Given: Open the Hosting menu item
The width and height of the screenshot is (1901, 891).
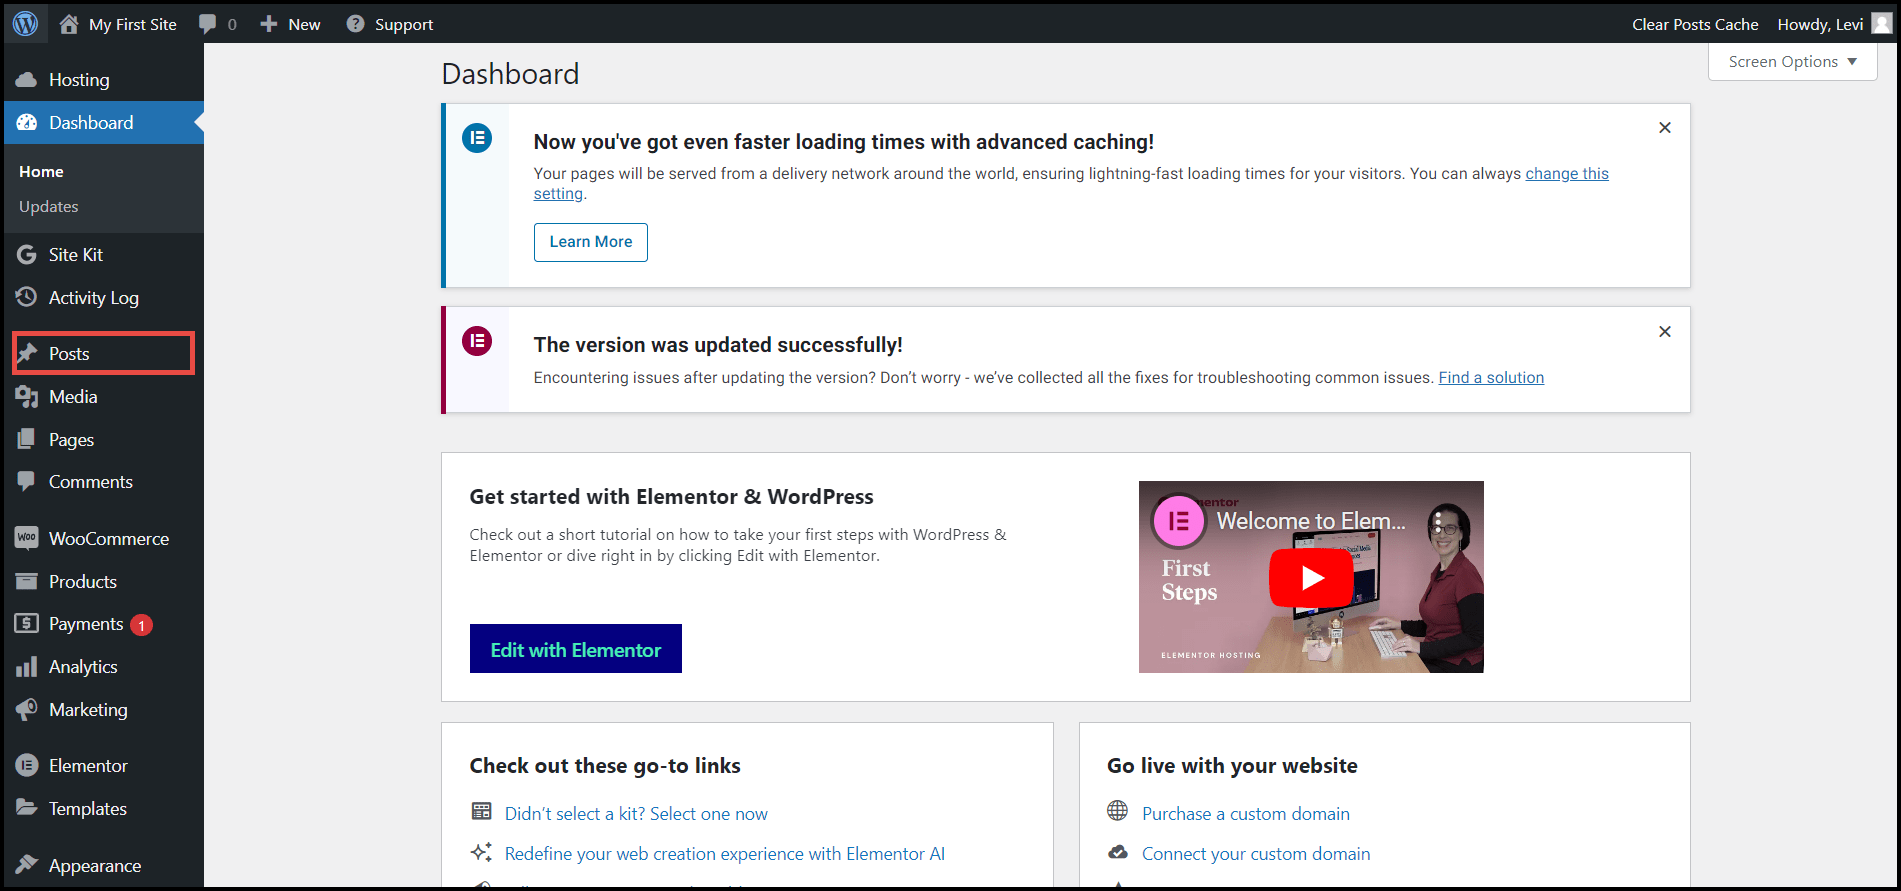Looking at the screenshot, I should (104, 80).
